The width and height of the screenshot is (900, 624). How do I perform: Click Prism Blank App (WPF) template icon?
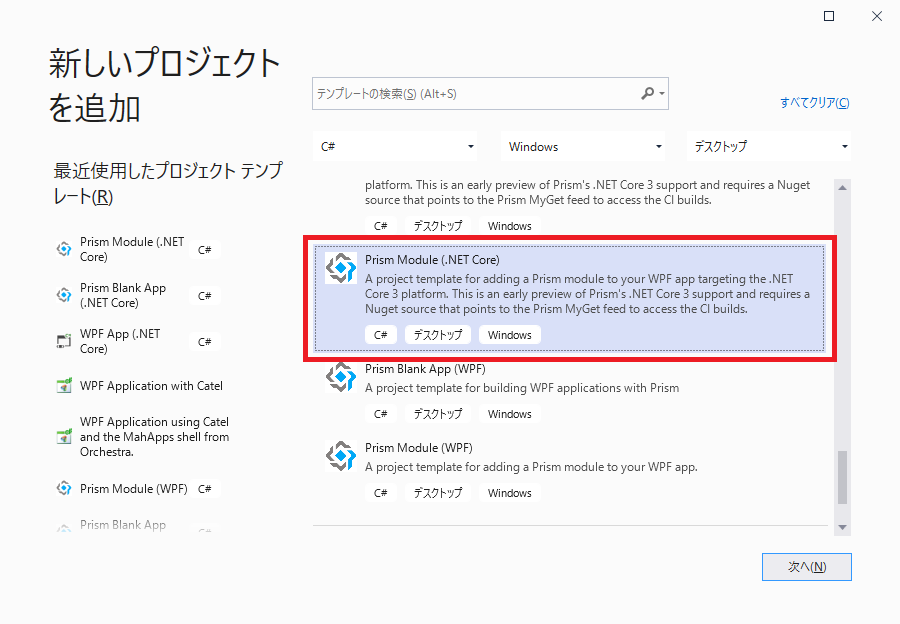point(341,377)
